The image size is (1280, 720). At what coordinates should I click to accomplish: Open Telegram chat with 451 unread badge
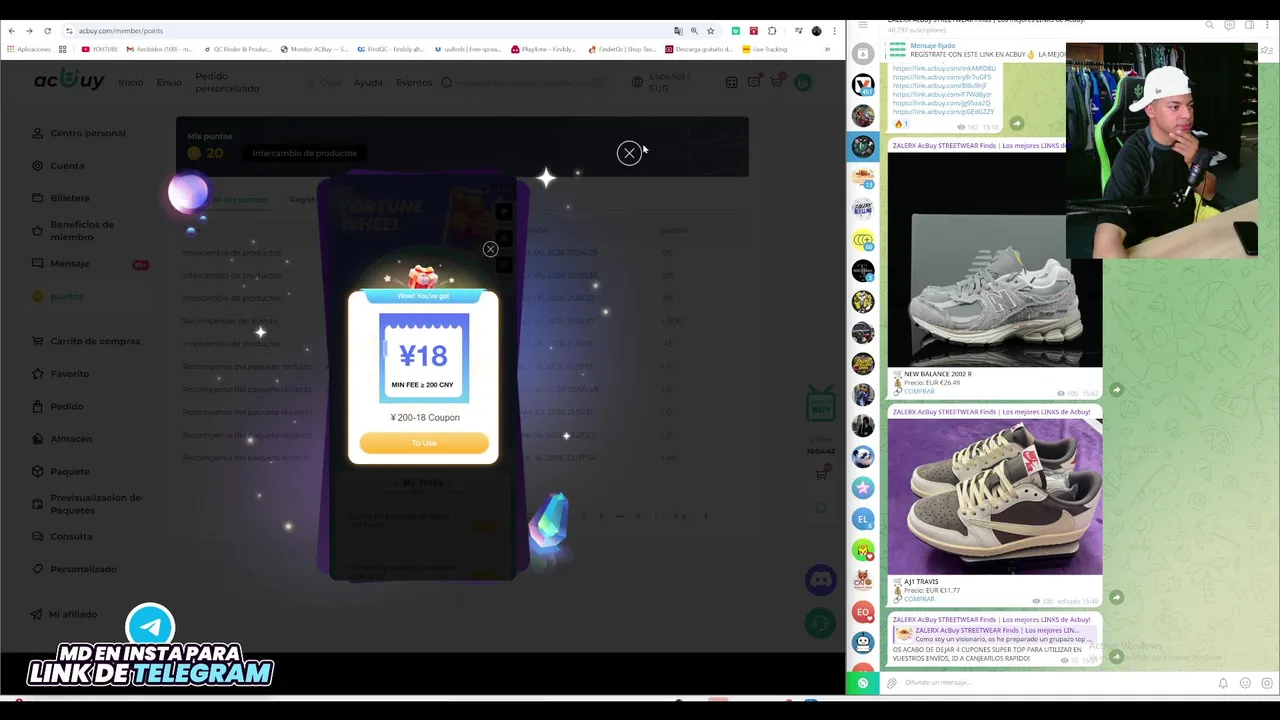863,85
